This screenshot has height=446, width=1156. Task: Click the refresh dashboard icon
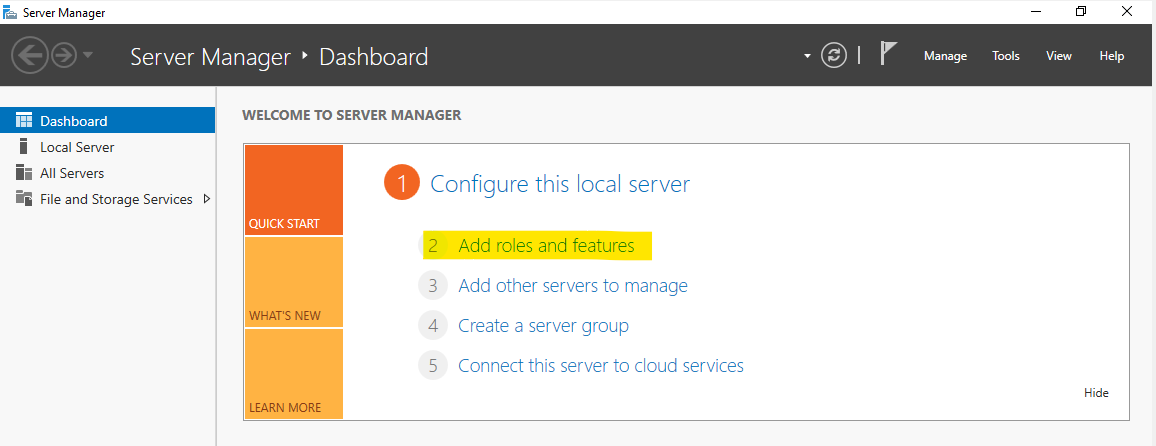(833, 56)
